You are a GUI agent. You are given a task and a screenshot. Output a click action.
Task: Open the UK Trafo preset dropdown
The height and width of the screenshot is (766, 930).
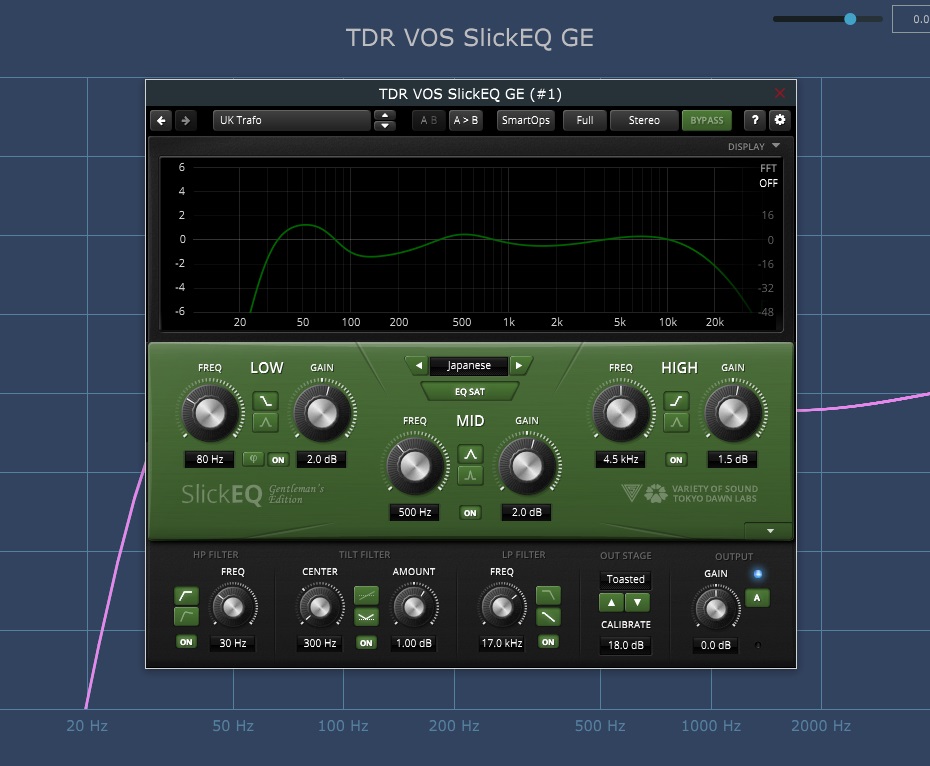[291, 120]
